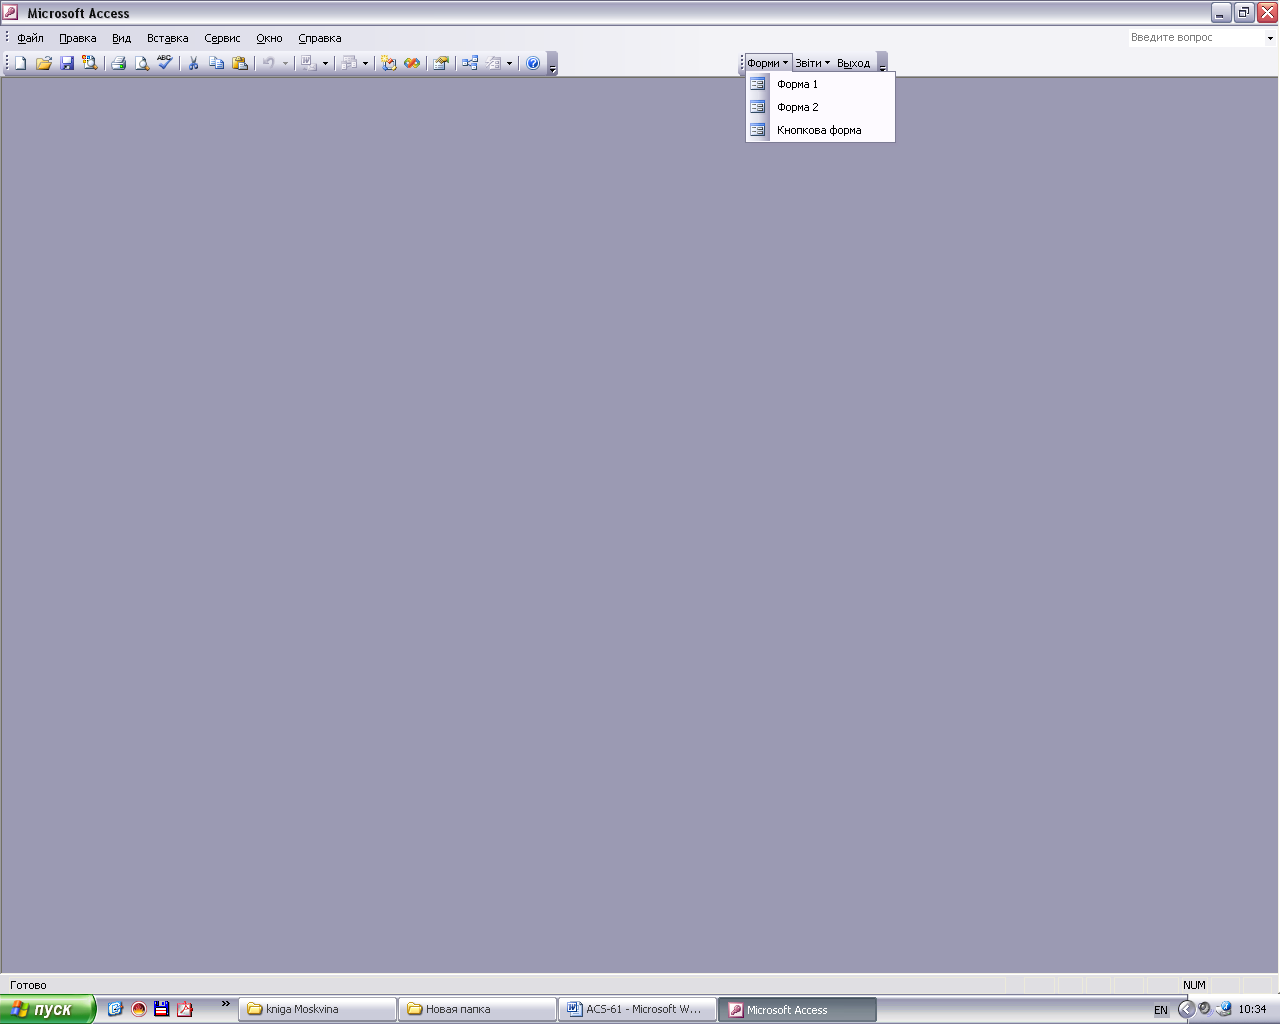Open the New Object dropdown arrow
The width and height of the screenshot is (1280, 1024).
point(510,63)
